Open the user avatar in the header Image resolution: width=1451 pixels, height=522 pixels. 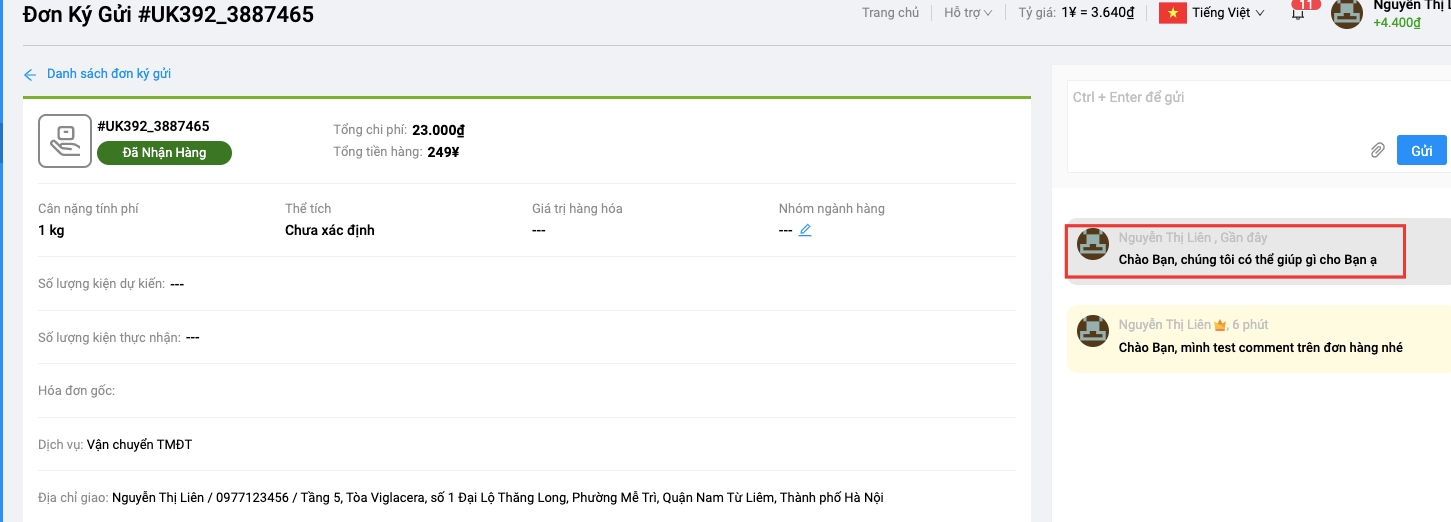pyautogui.click(x=1347, y=13)
